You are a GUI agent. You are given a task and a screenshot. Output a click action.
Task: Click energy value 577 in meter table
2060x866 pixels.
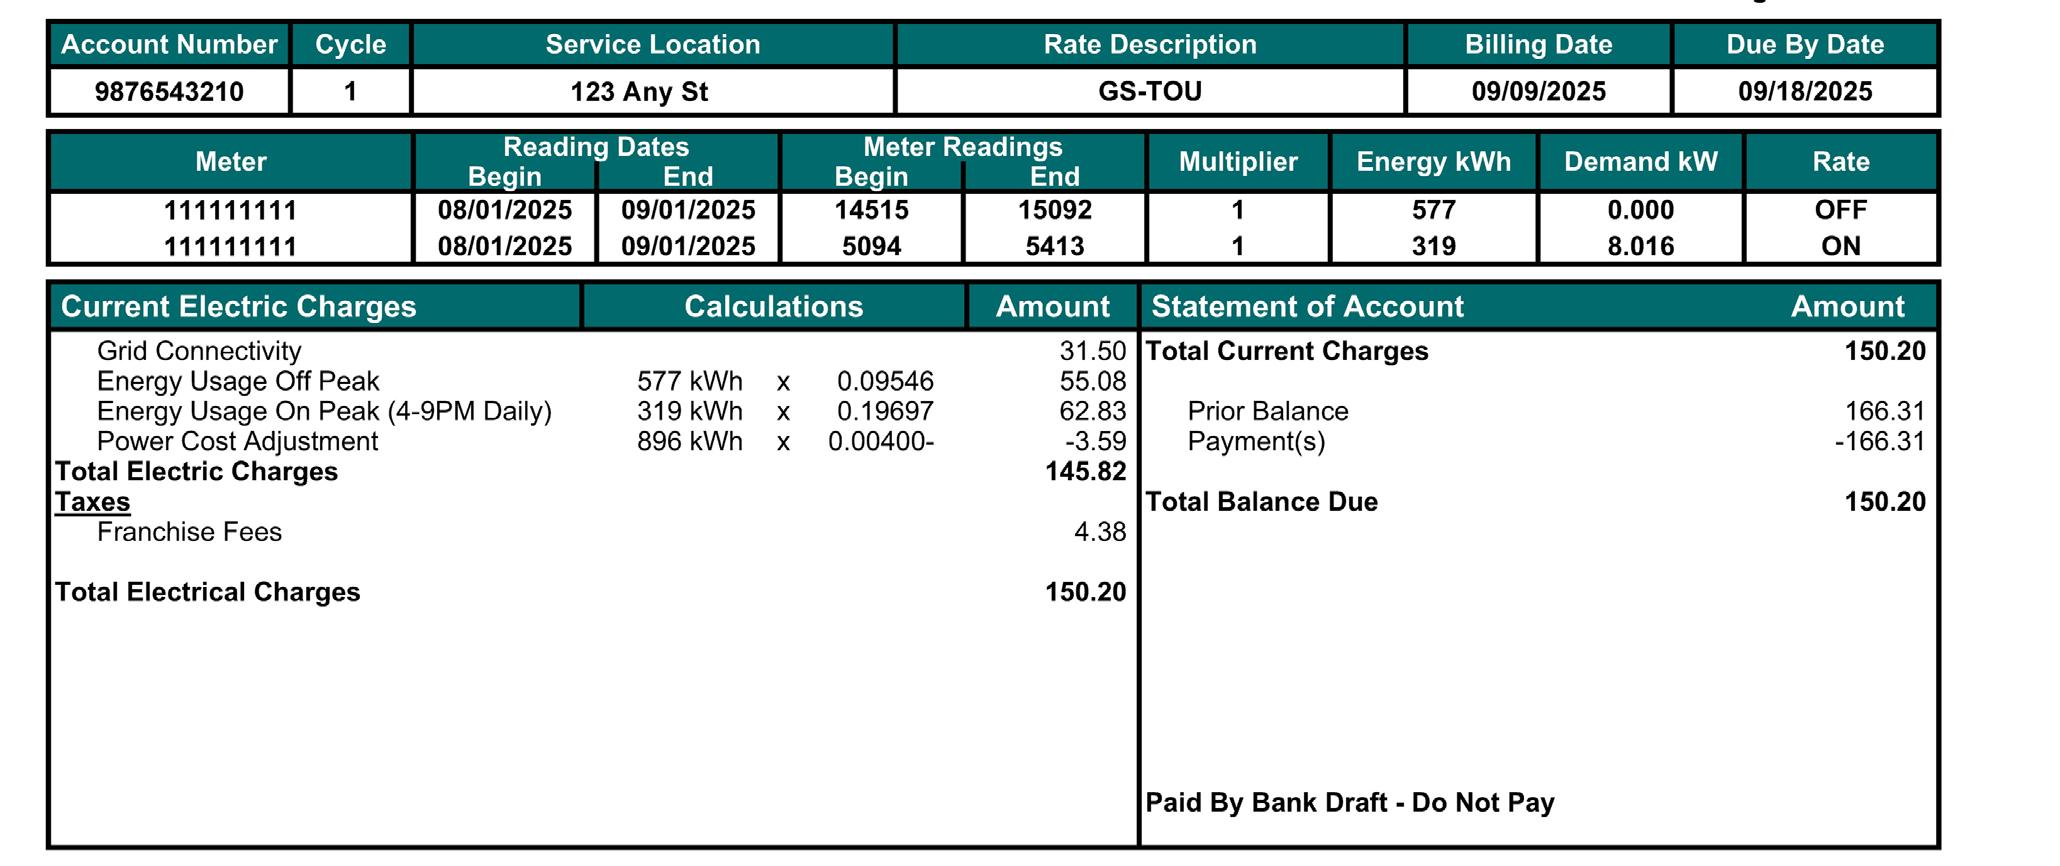pyautogui.click(x=1433, y=210)
